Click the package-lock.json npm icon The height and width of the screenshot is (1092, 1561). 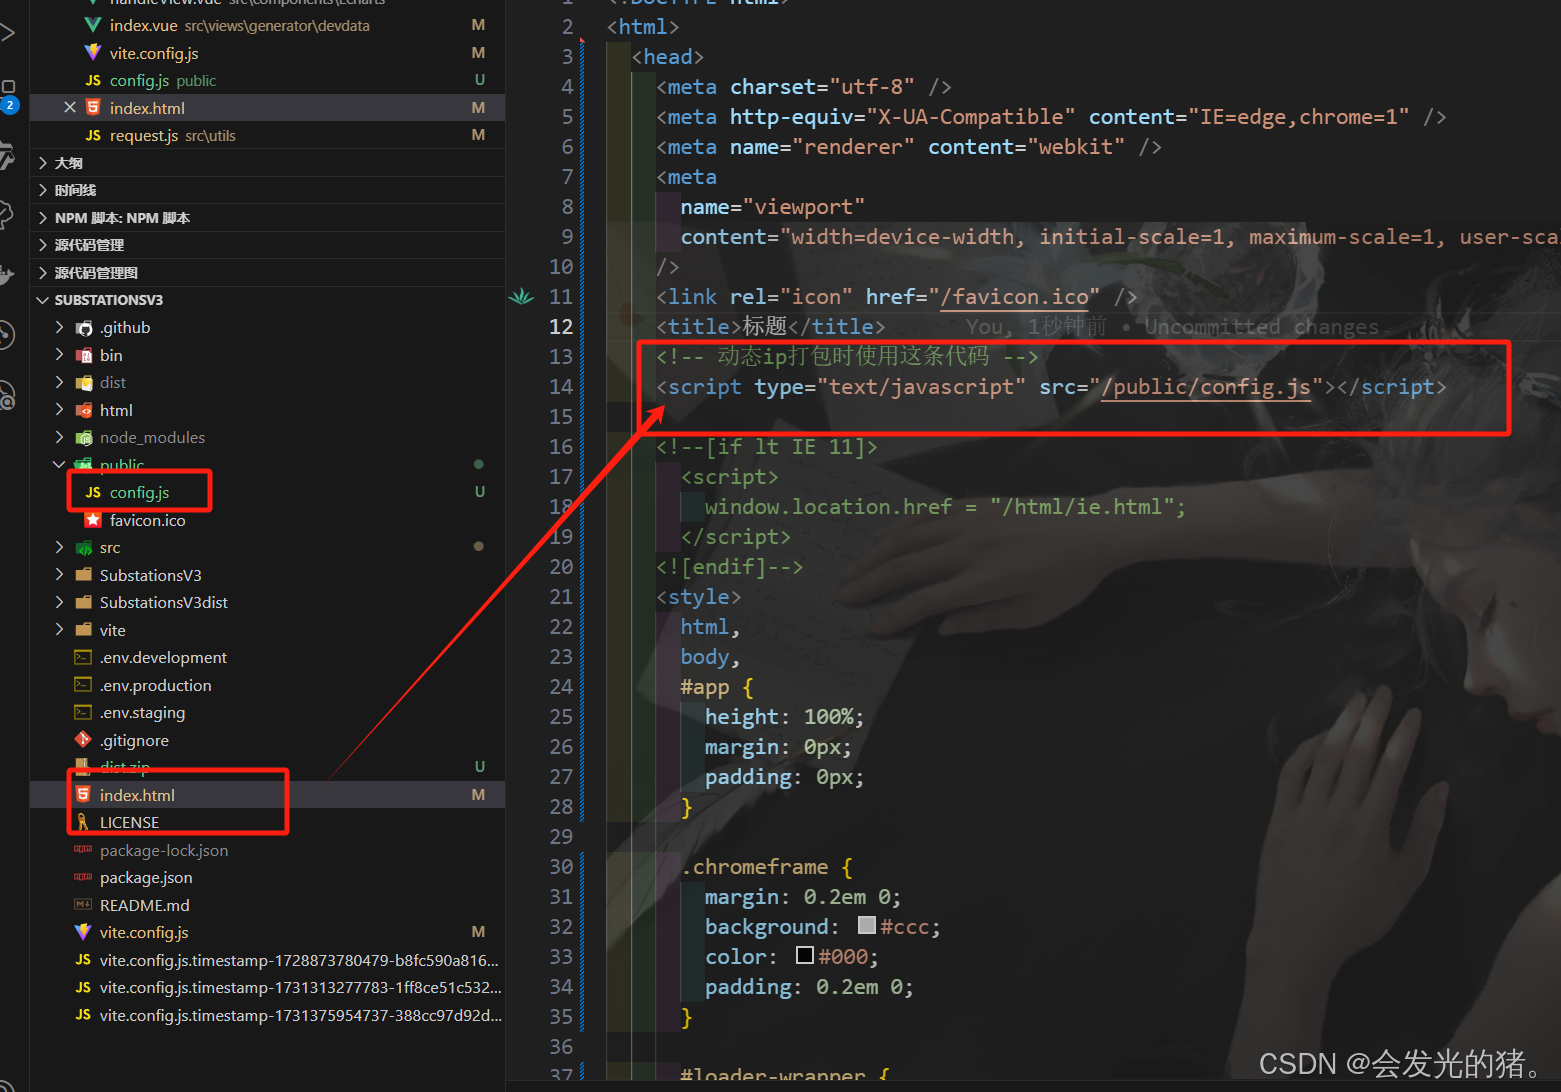83,850
